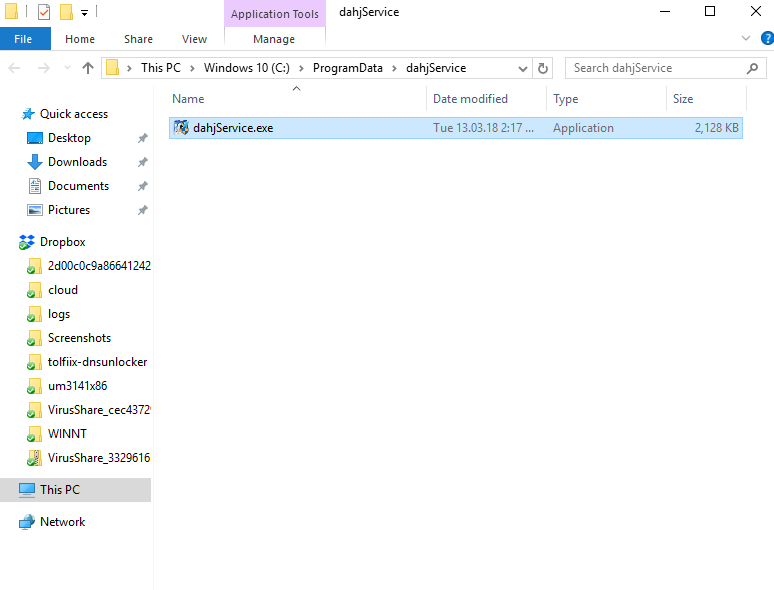The image size is (774, 590).
Task: Select This PC in the navigation pane
Action: (59, 490)
